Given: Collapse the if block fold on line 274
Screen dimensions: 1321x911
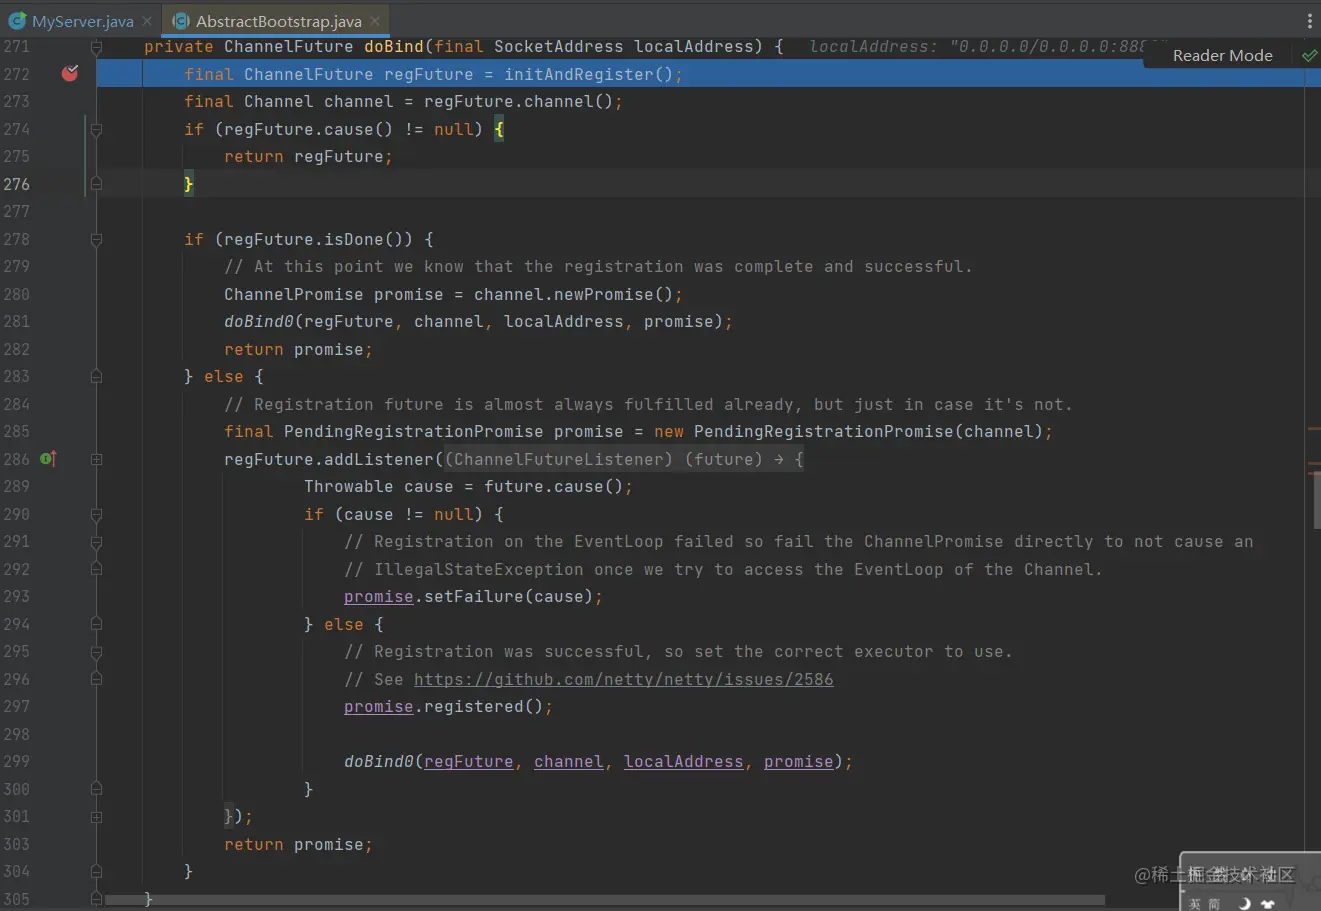Looking at the screenshot, I should [96, 129].
